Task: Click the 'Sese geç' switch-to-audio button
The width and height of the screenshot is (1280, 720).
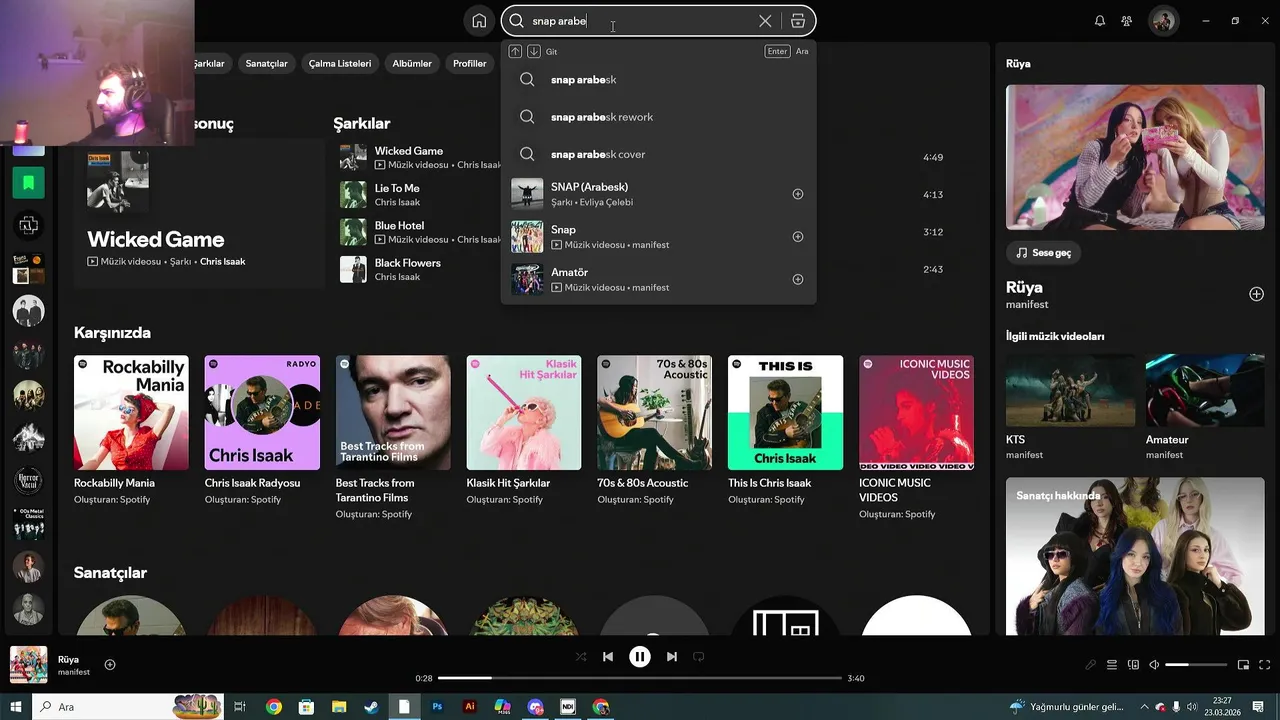Action: [1043, 253]
